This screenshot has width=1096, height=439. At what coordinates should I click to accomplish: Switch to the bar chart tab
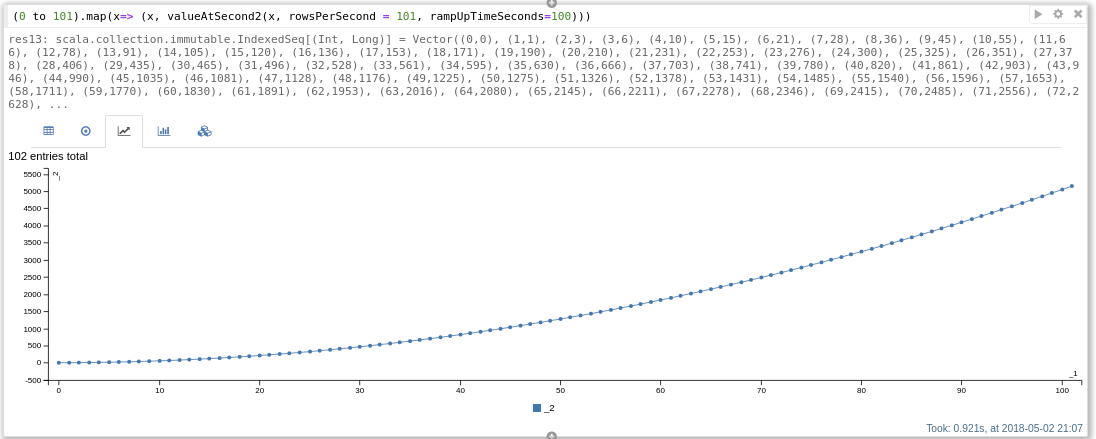164,131
